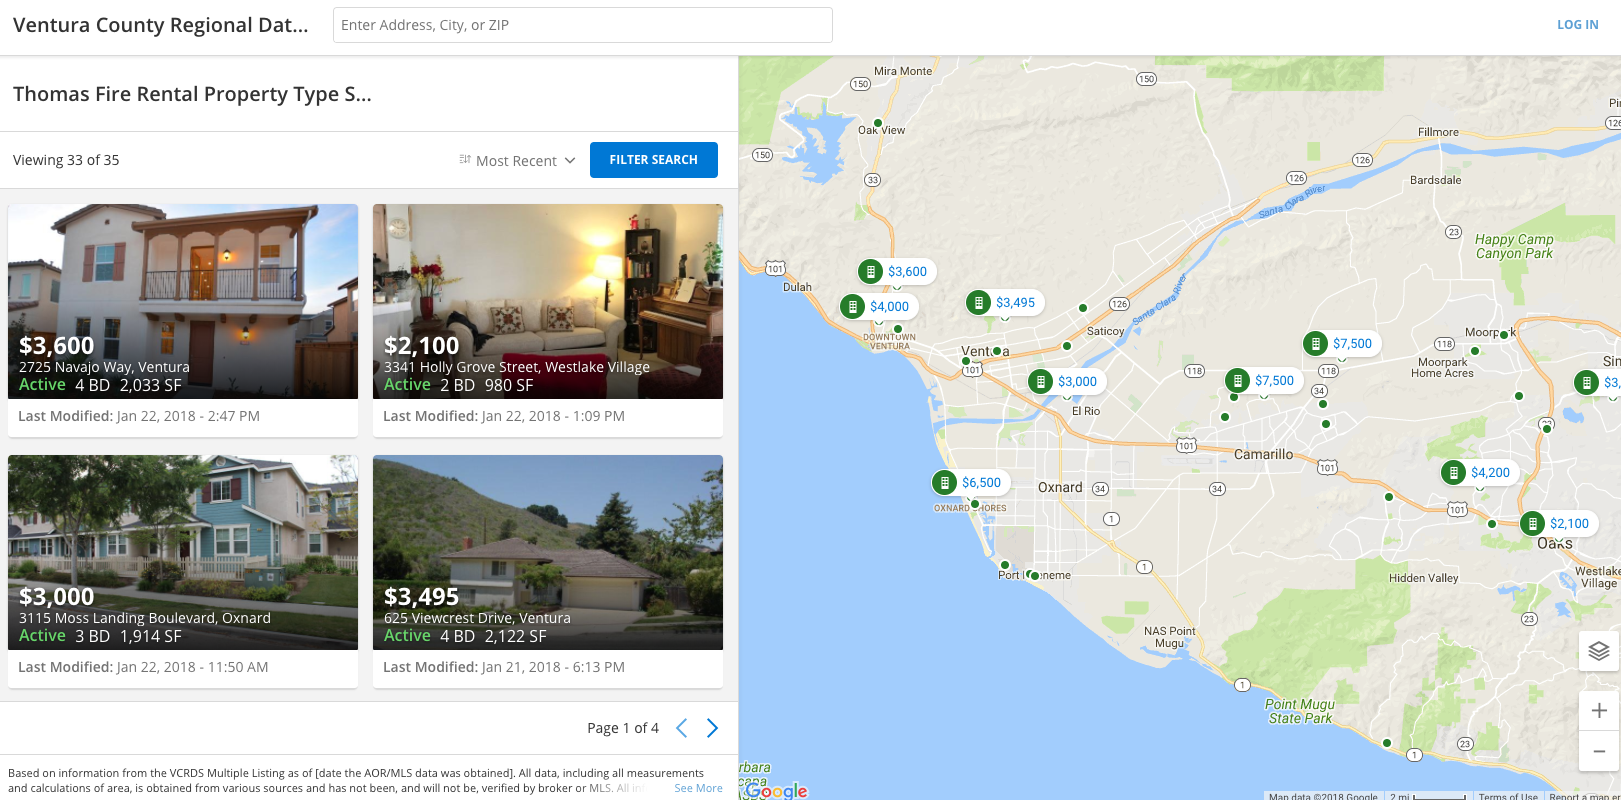Select the $3,495 map price marker

[1004, 303]
